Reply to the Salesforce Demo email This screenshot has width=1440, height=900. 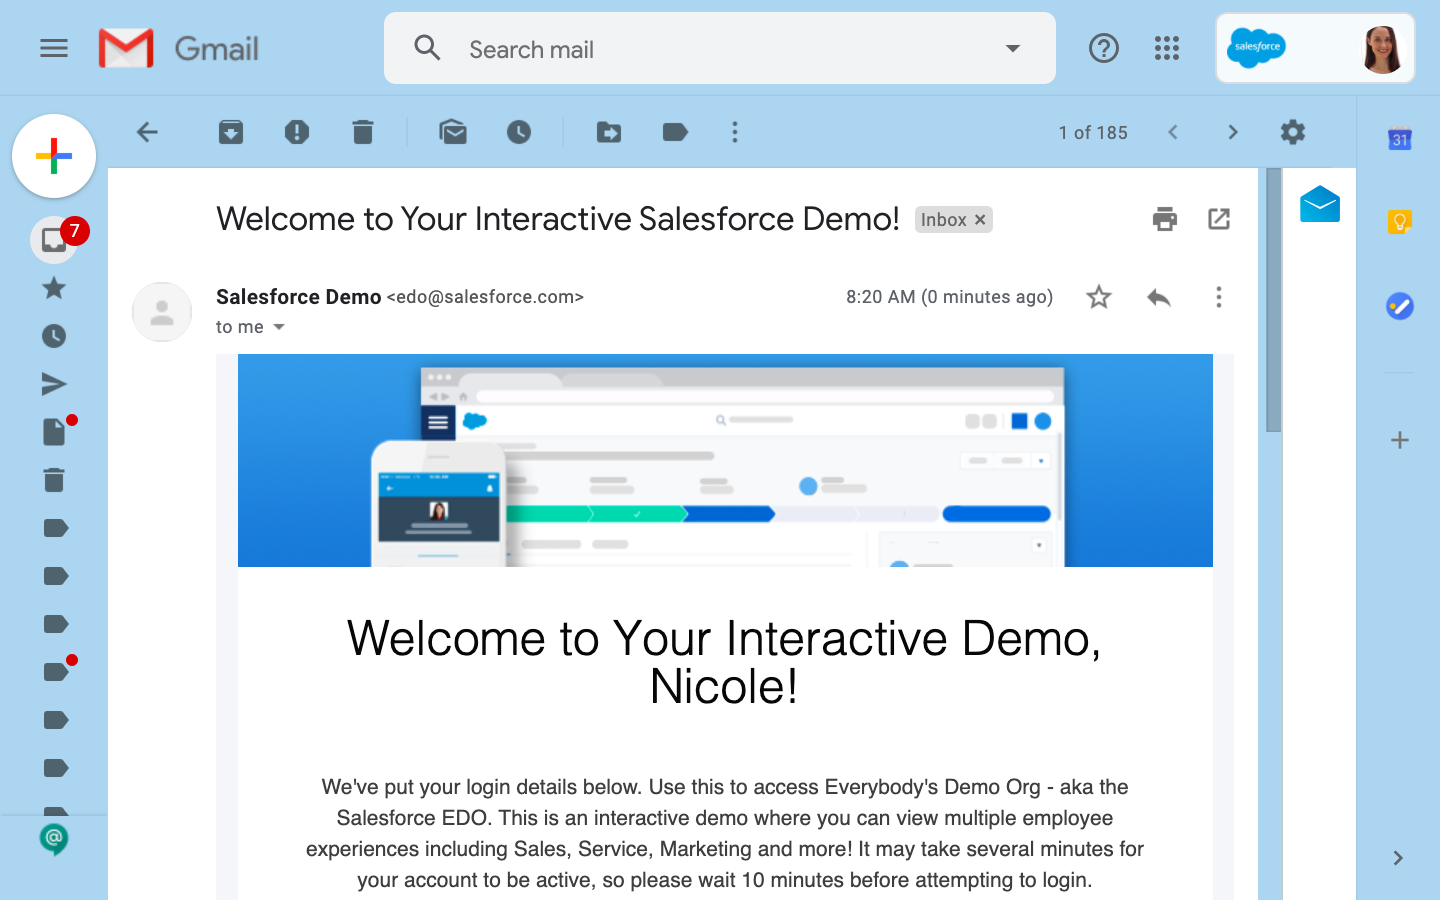[1159, 297]
